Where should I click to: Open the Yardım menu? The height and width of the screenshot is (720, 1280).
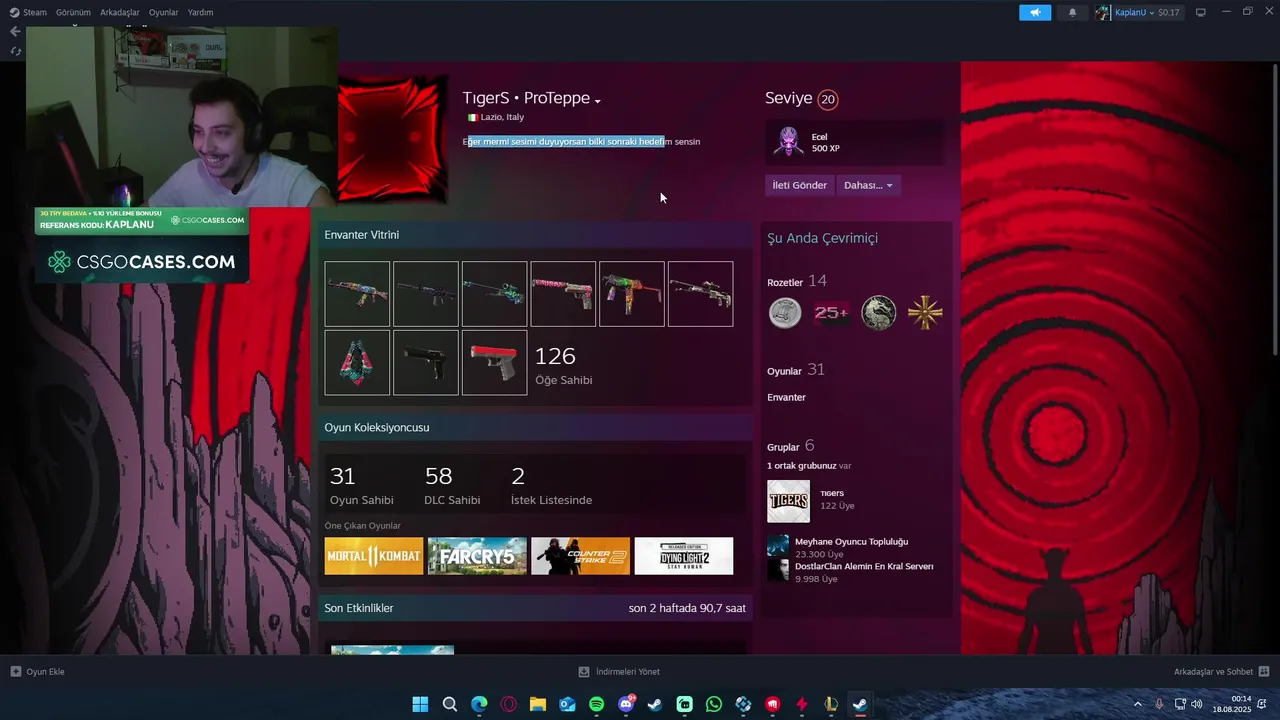[200, 12]
